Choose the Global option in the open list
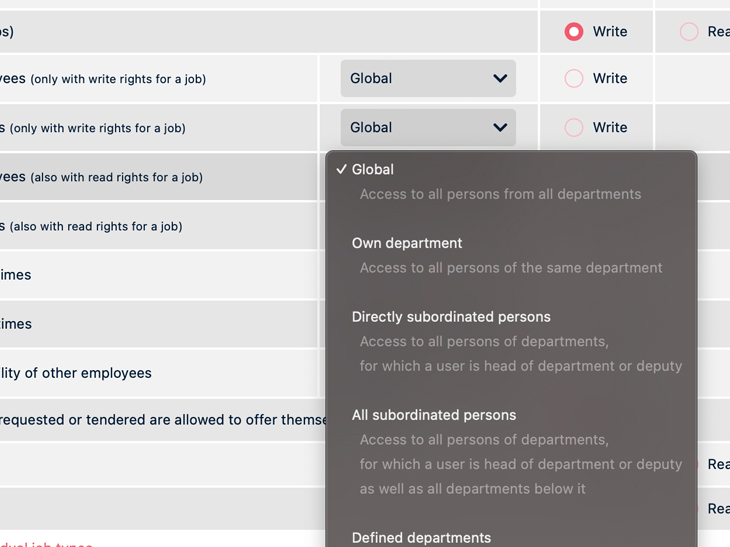Viewport: 730px width, 547px height. tap(373, 170)
